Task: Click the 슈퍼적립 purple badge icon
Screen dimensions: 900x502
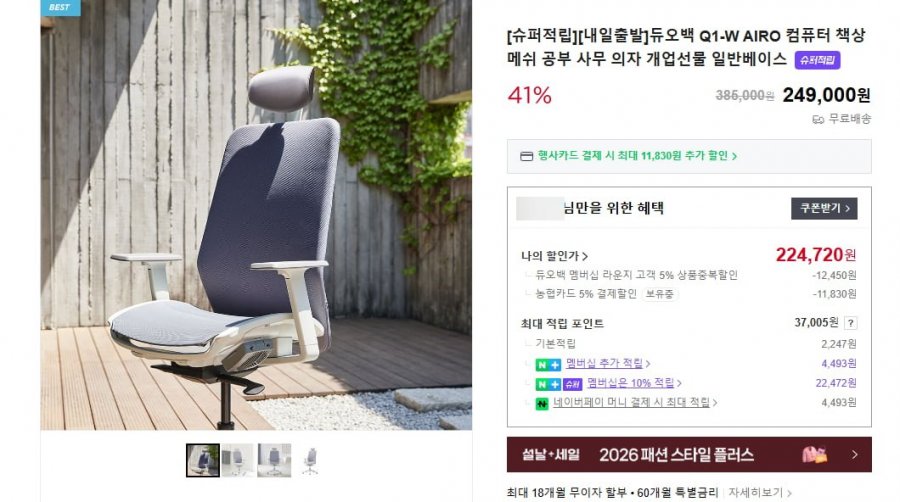Action: pos(817,60)
